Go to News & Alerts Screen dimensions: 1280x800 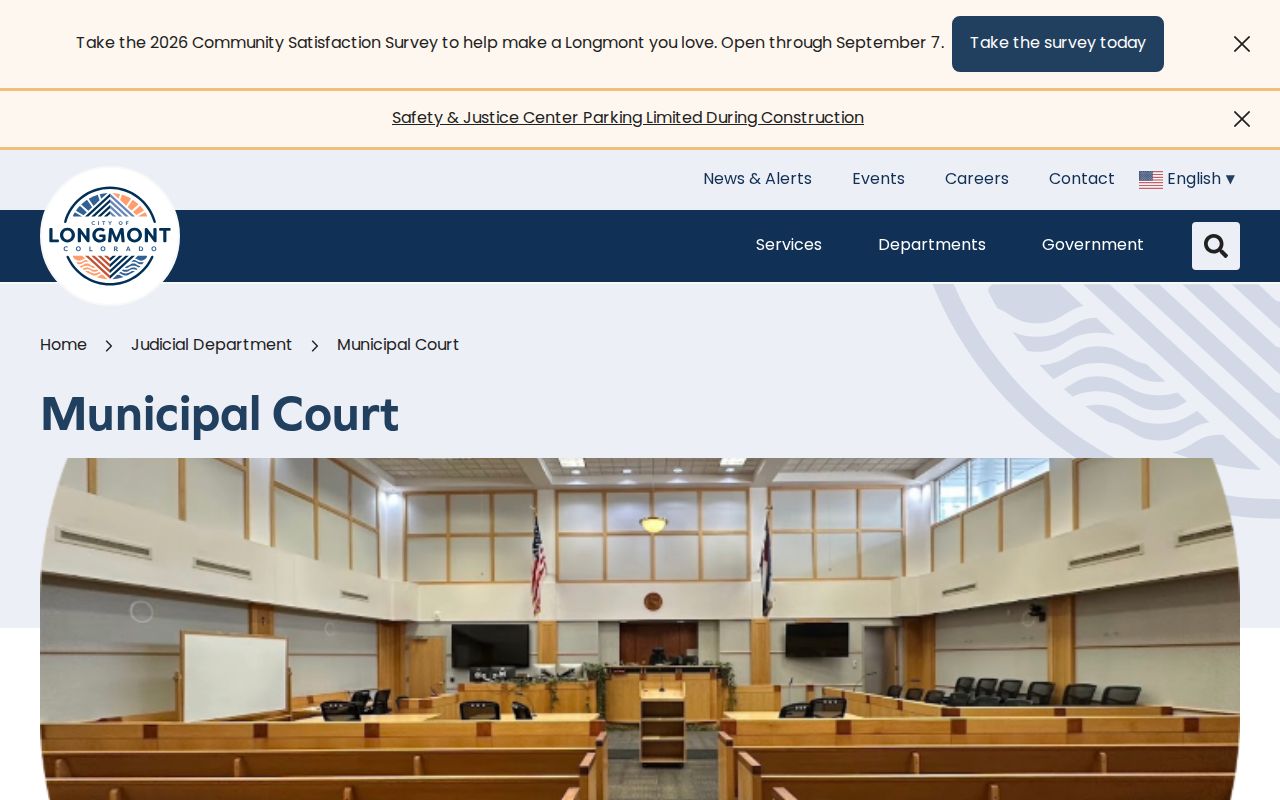(757, 179)
